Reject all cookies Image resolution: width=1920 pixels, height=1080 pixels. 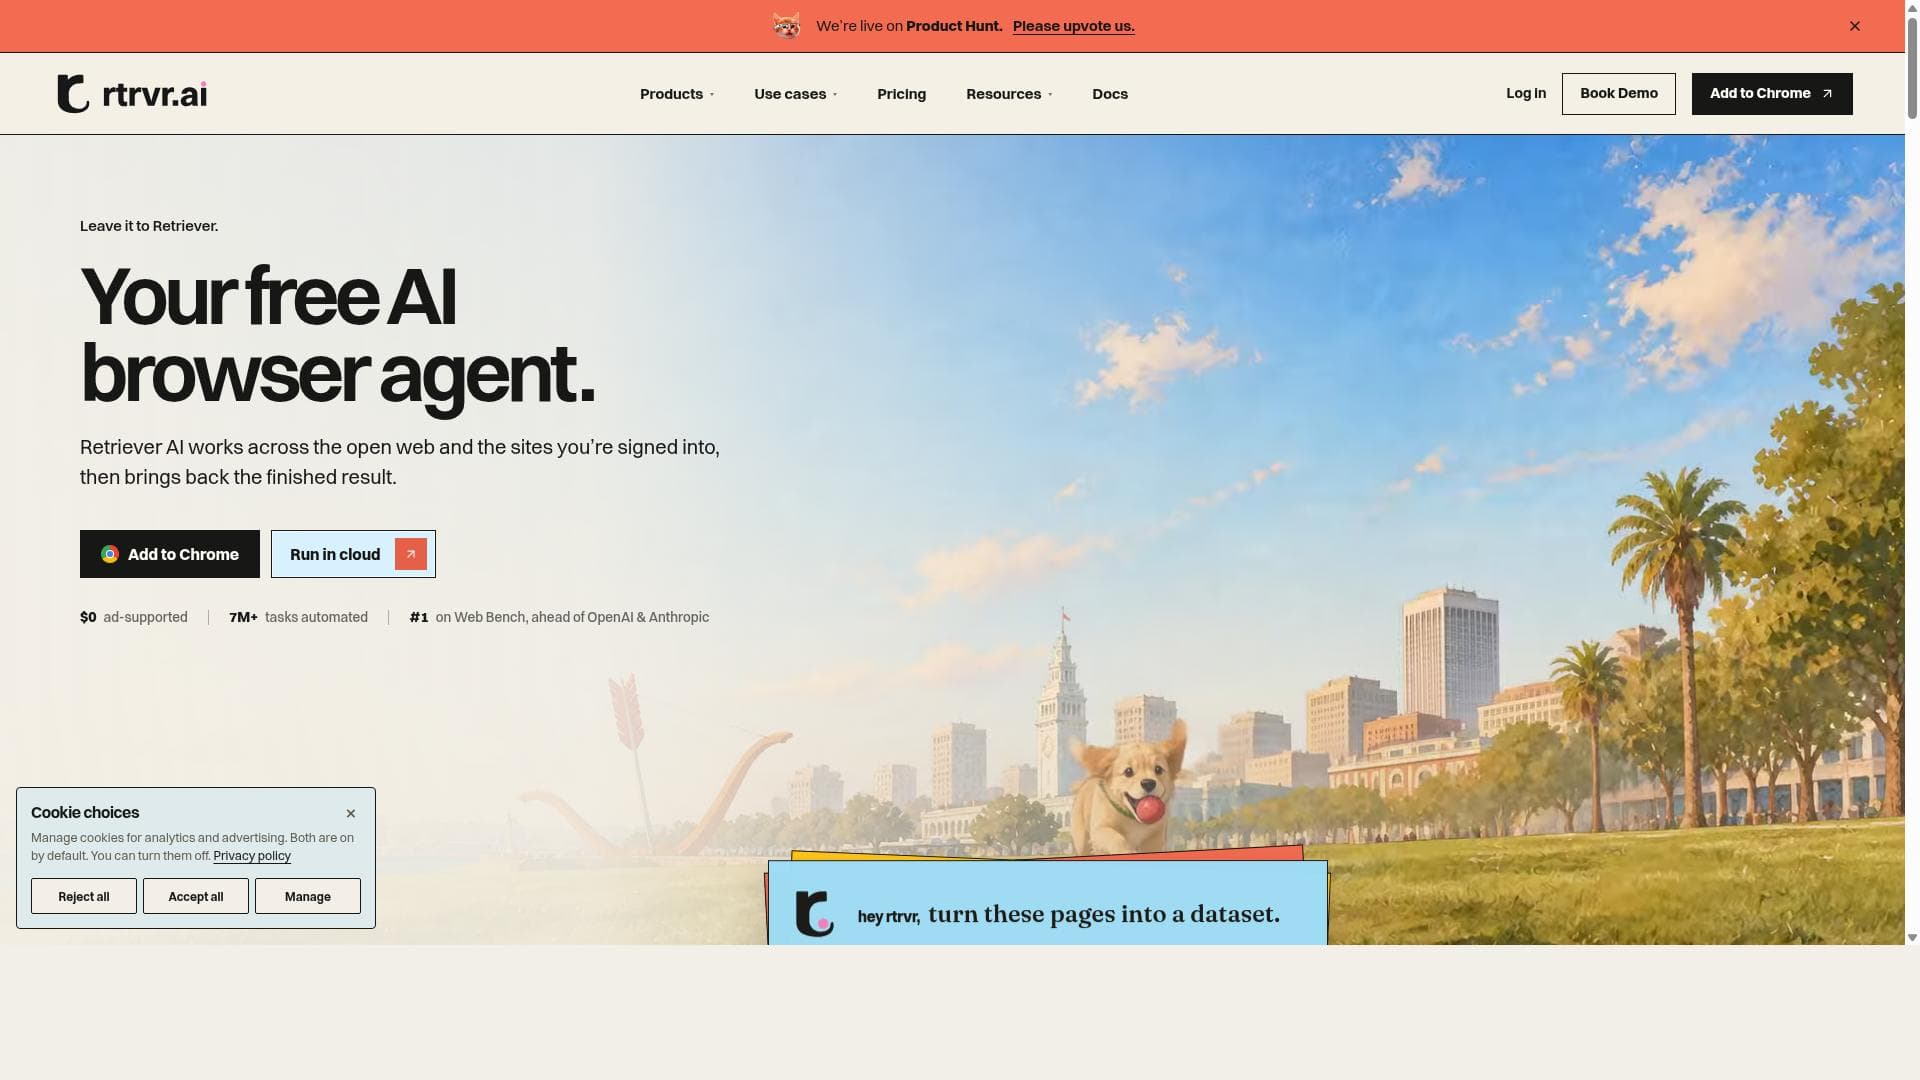[x=84, y=896]
